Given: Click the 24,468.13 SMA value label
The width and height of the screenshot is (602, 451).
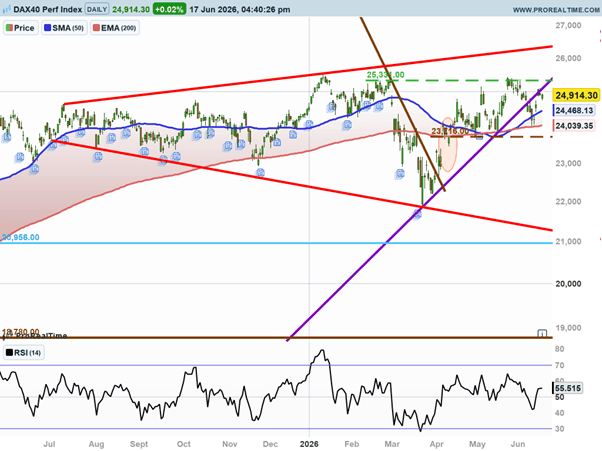Looking at the screenshot, I should click(x=574, y=111).
